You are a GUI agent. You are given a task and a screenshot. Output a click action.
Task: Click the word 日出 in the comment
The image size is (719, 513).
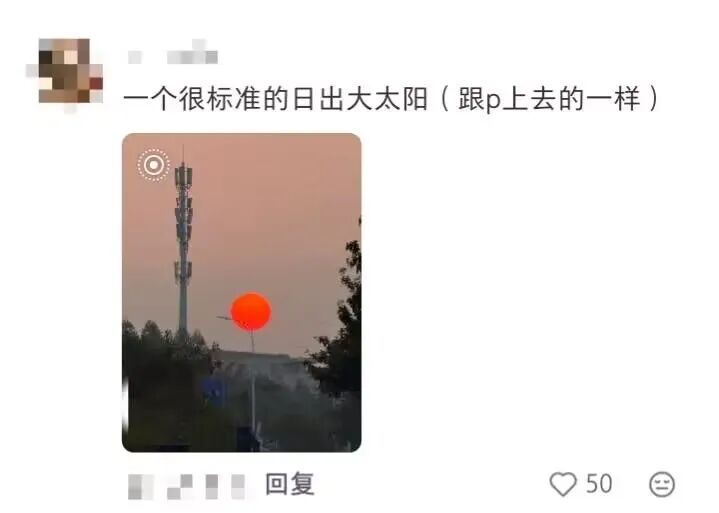tap(319, 99)
